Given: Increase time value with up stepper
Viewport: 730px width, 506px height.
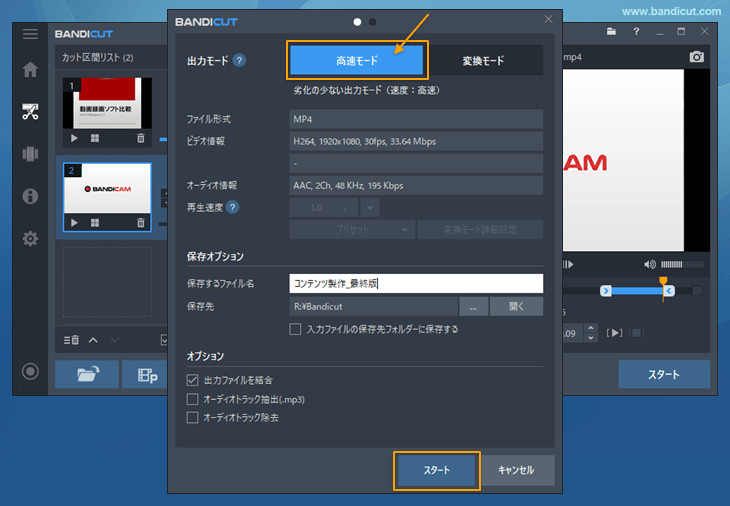Looking at the screenshot, I should [x=591, y=328].
